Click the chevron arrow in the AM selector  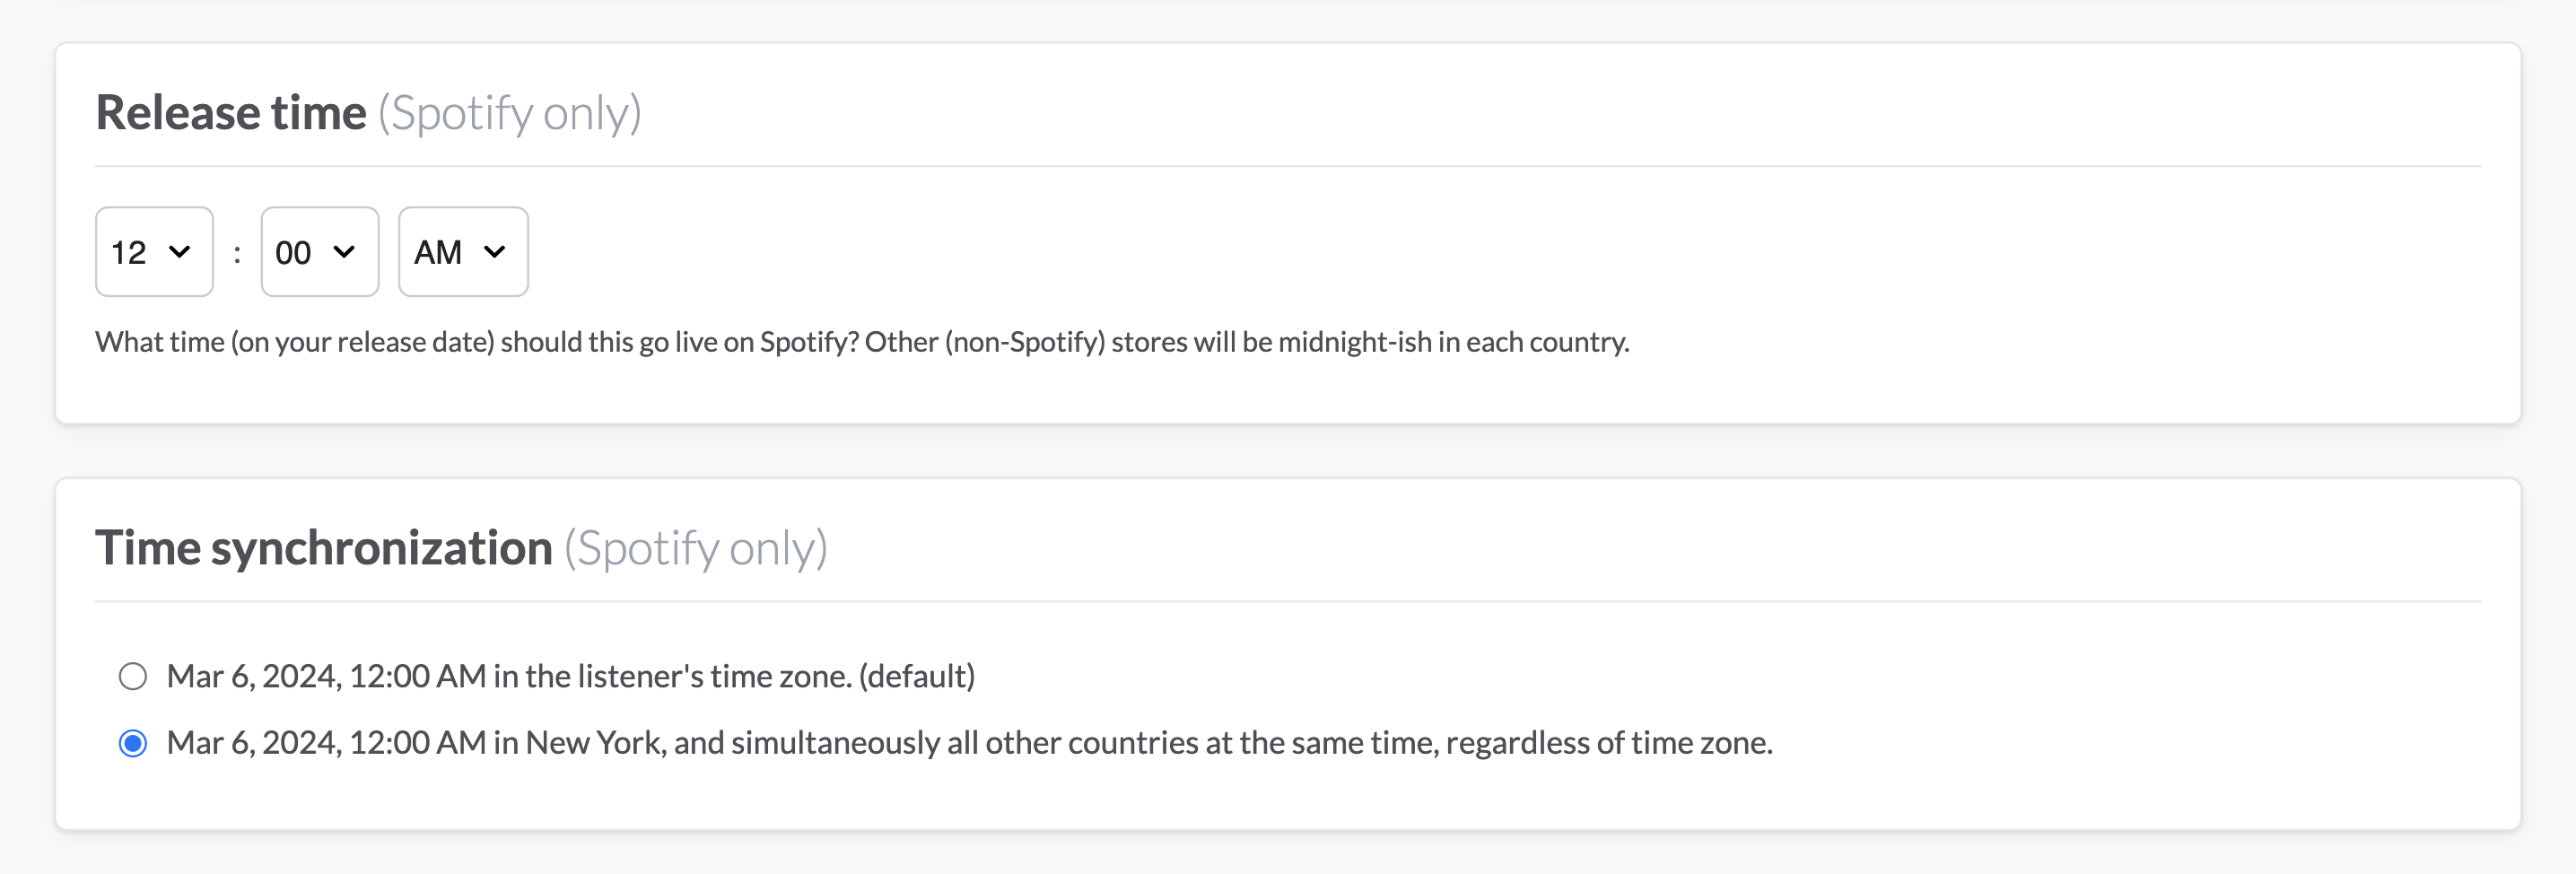494,252
